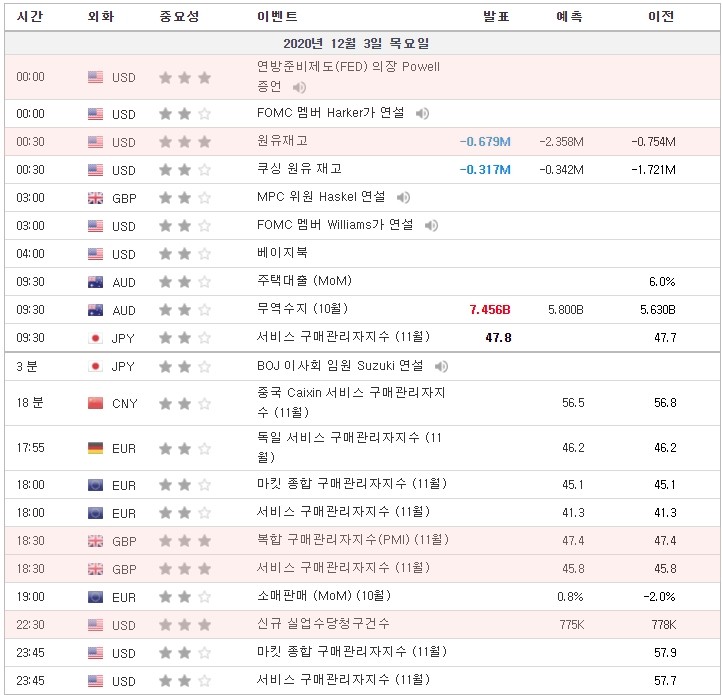The image size is (722, 695).
Task: Click the forecast value 5.800B
Action: coord(566,310)
